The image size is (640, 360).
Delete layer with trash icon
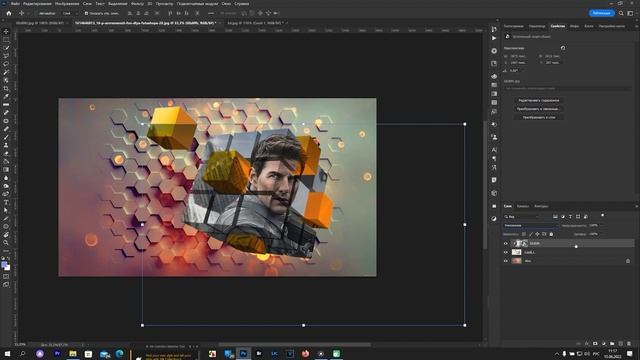[x=629, y=344]
